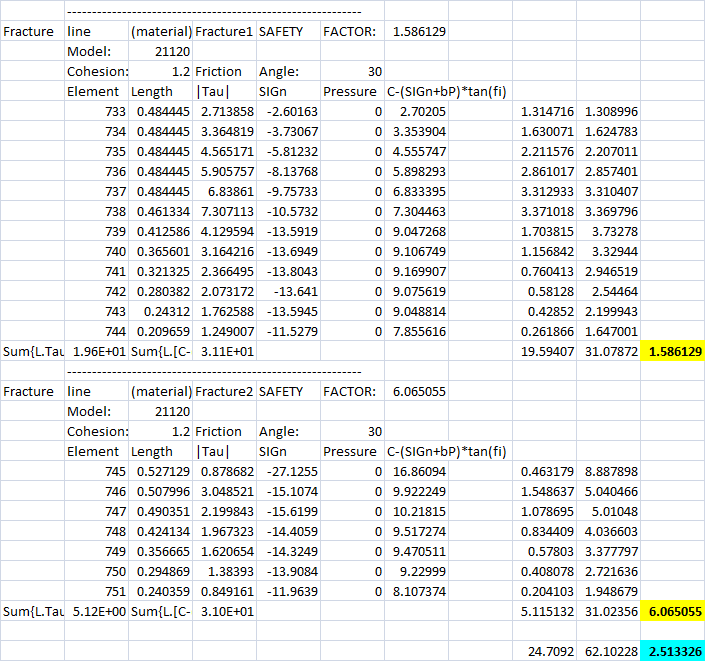Image resolution: width=705 pixels, height=661 pixels.
Task: Click the 1.96E+01 sum cell
Action: pos(96,351)
